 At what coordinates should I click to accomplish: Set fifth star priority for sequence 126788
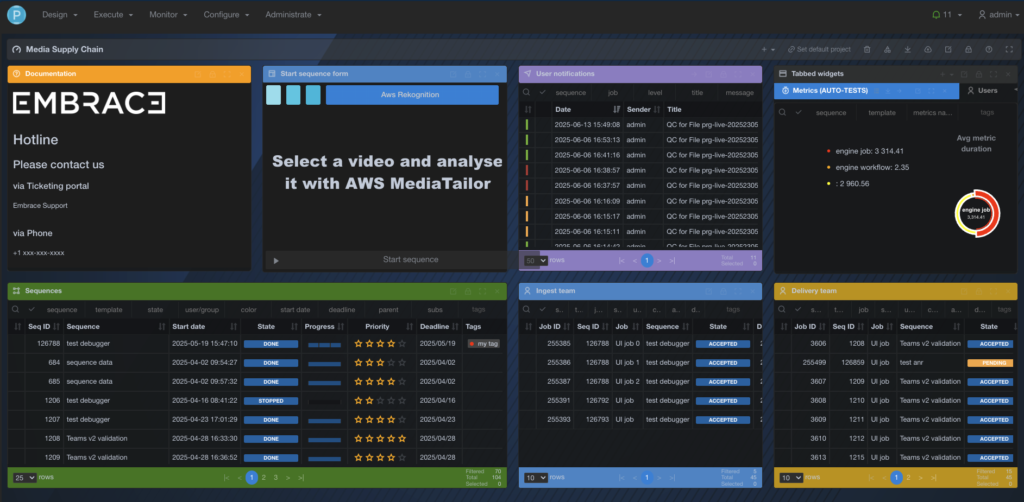(x=402, y=343)
